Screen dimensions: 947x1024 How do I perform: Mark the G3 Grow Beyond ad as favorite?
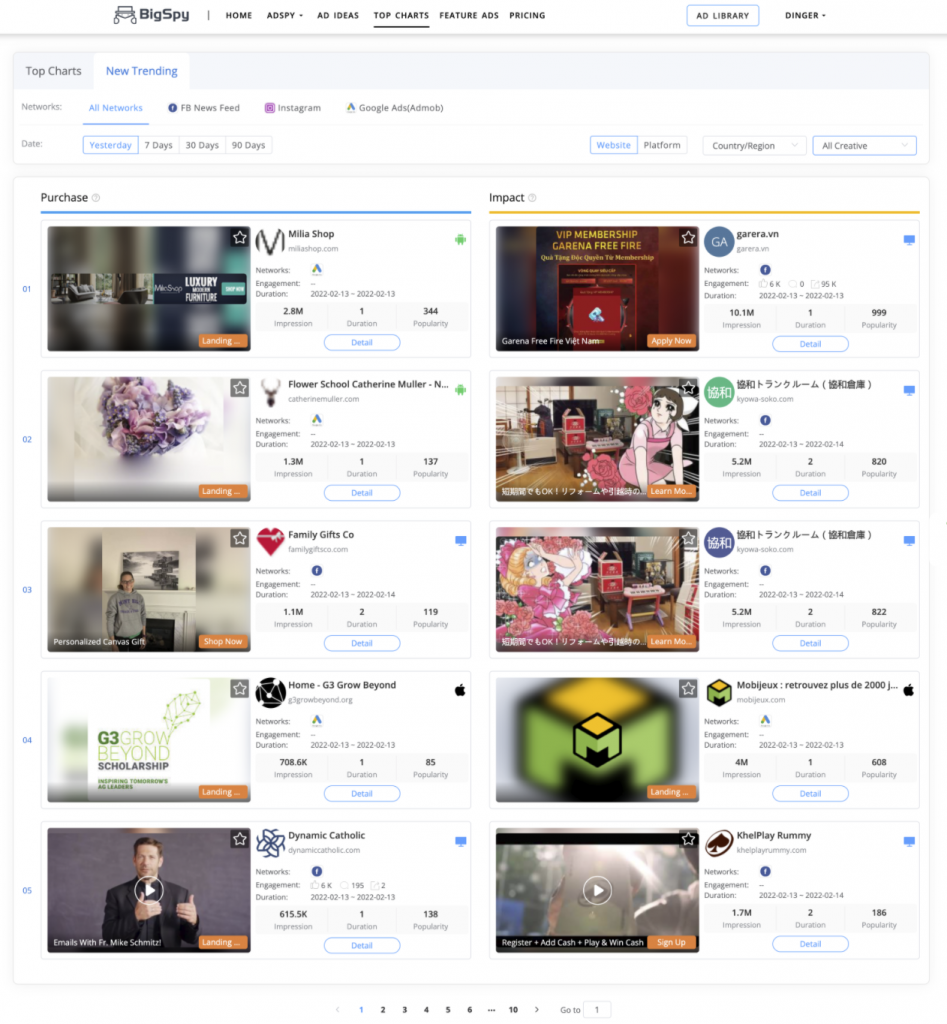click(240, 688)
